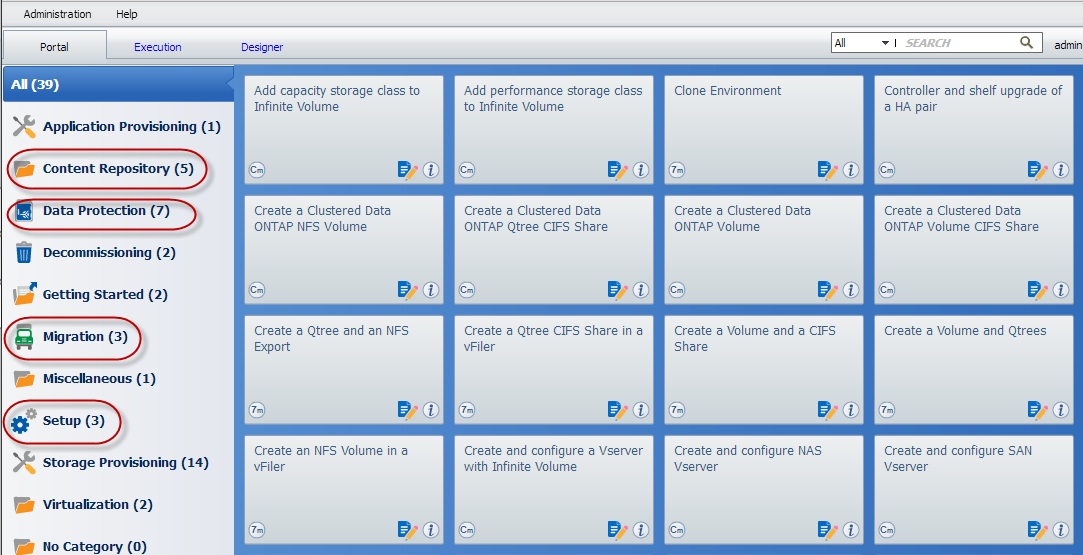Open Application Provisioning (1) category
Image resolution: width=1083 pixels, height=555 pixels.
pyautogui.click(x=132, y=126)
